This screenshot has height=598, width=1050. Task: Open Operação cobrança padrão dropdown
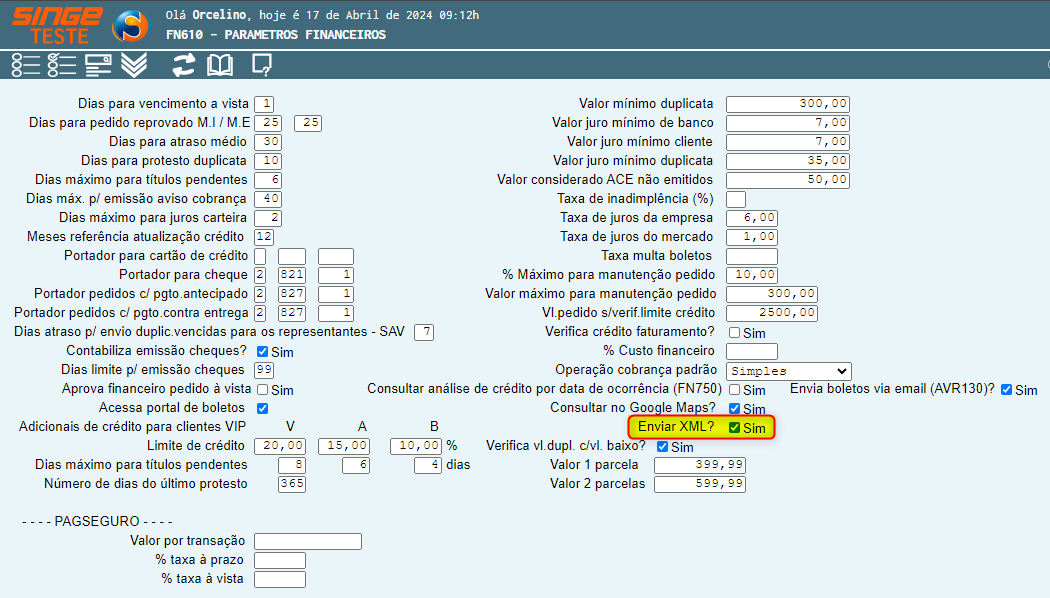coord(788,371)
